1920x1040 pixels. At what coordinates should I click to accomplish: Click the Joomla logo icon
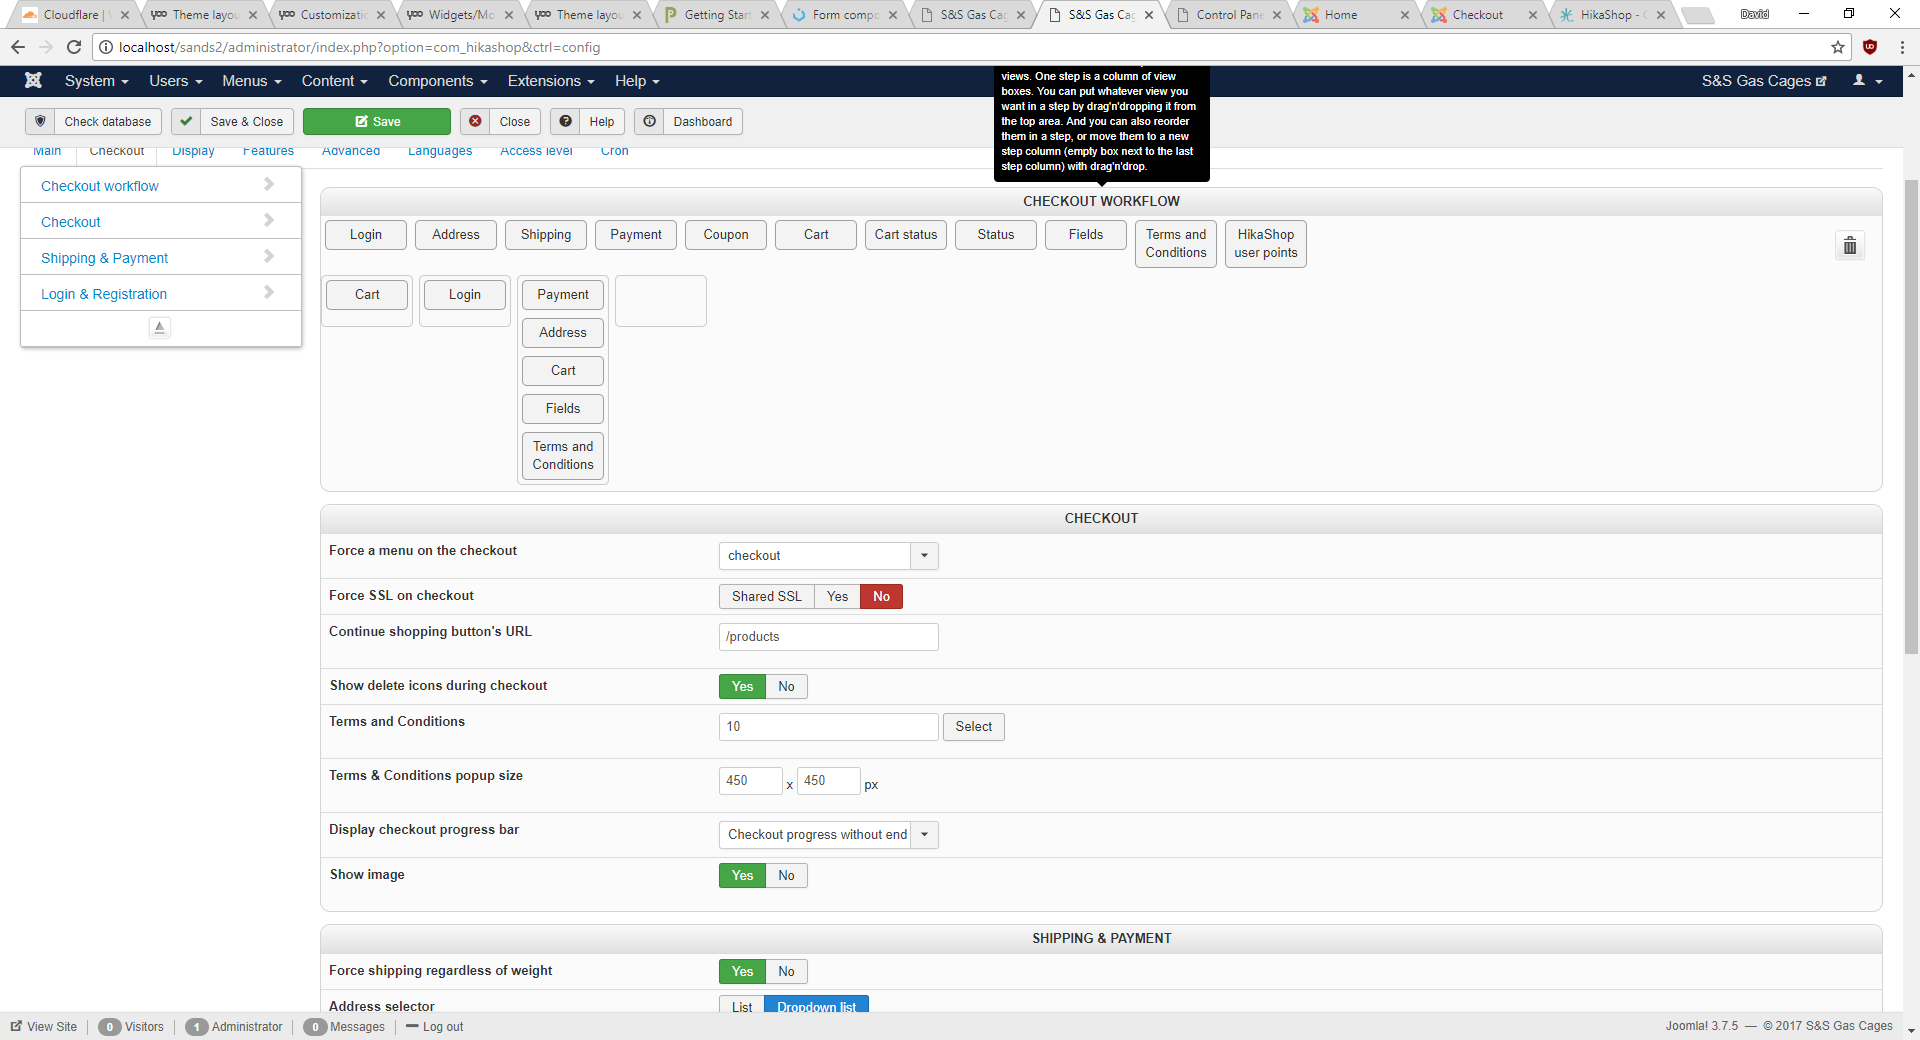[x=33, y=81]
